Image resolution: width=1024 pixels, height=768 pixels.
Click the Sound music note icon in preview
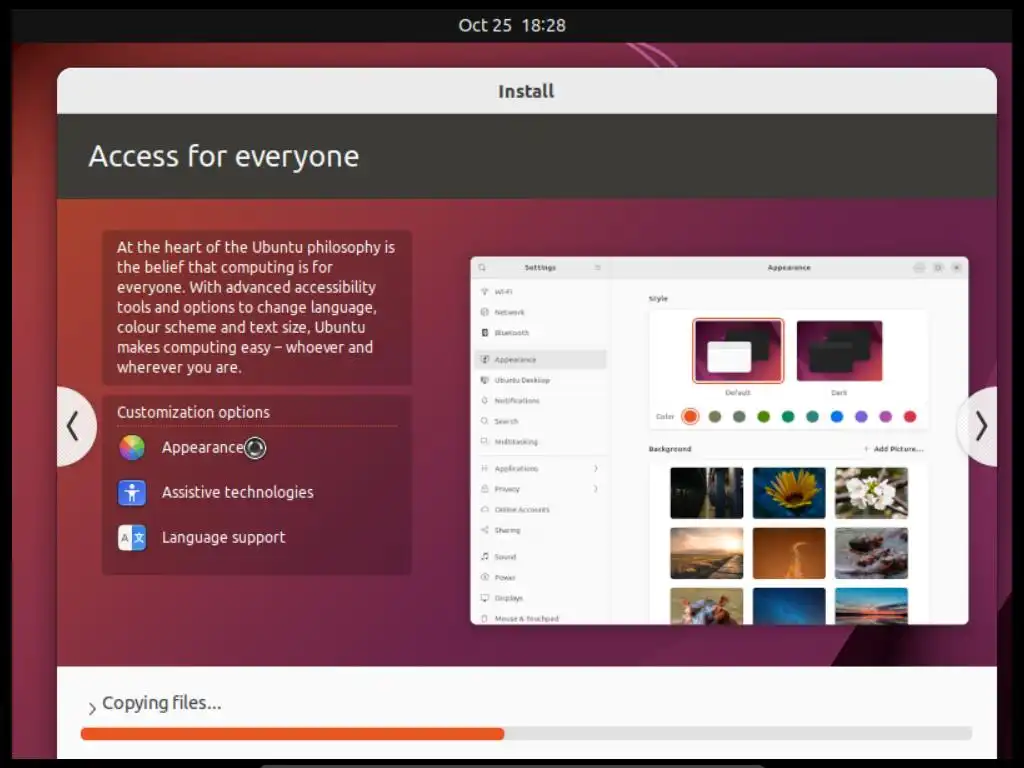pos(485,556)
